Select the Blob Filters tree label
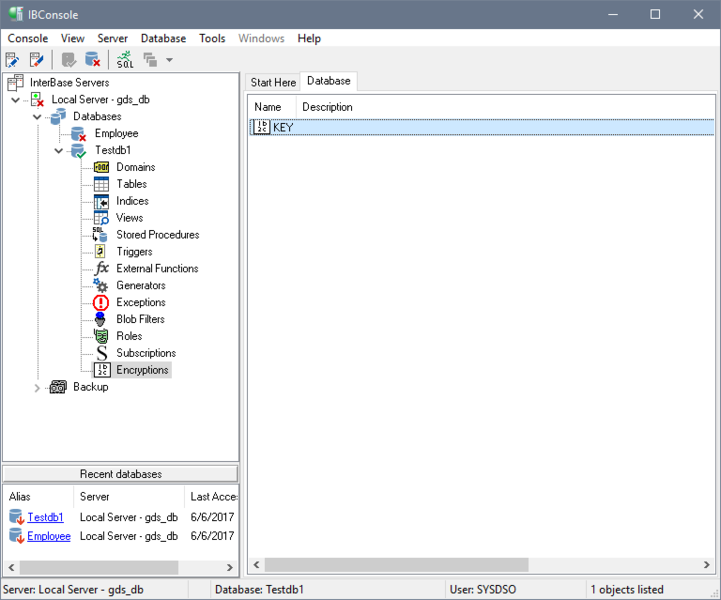 tap(140, 319)
